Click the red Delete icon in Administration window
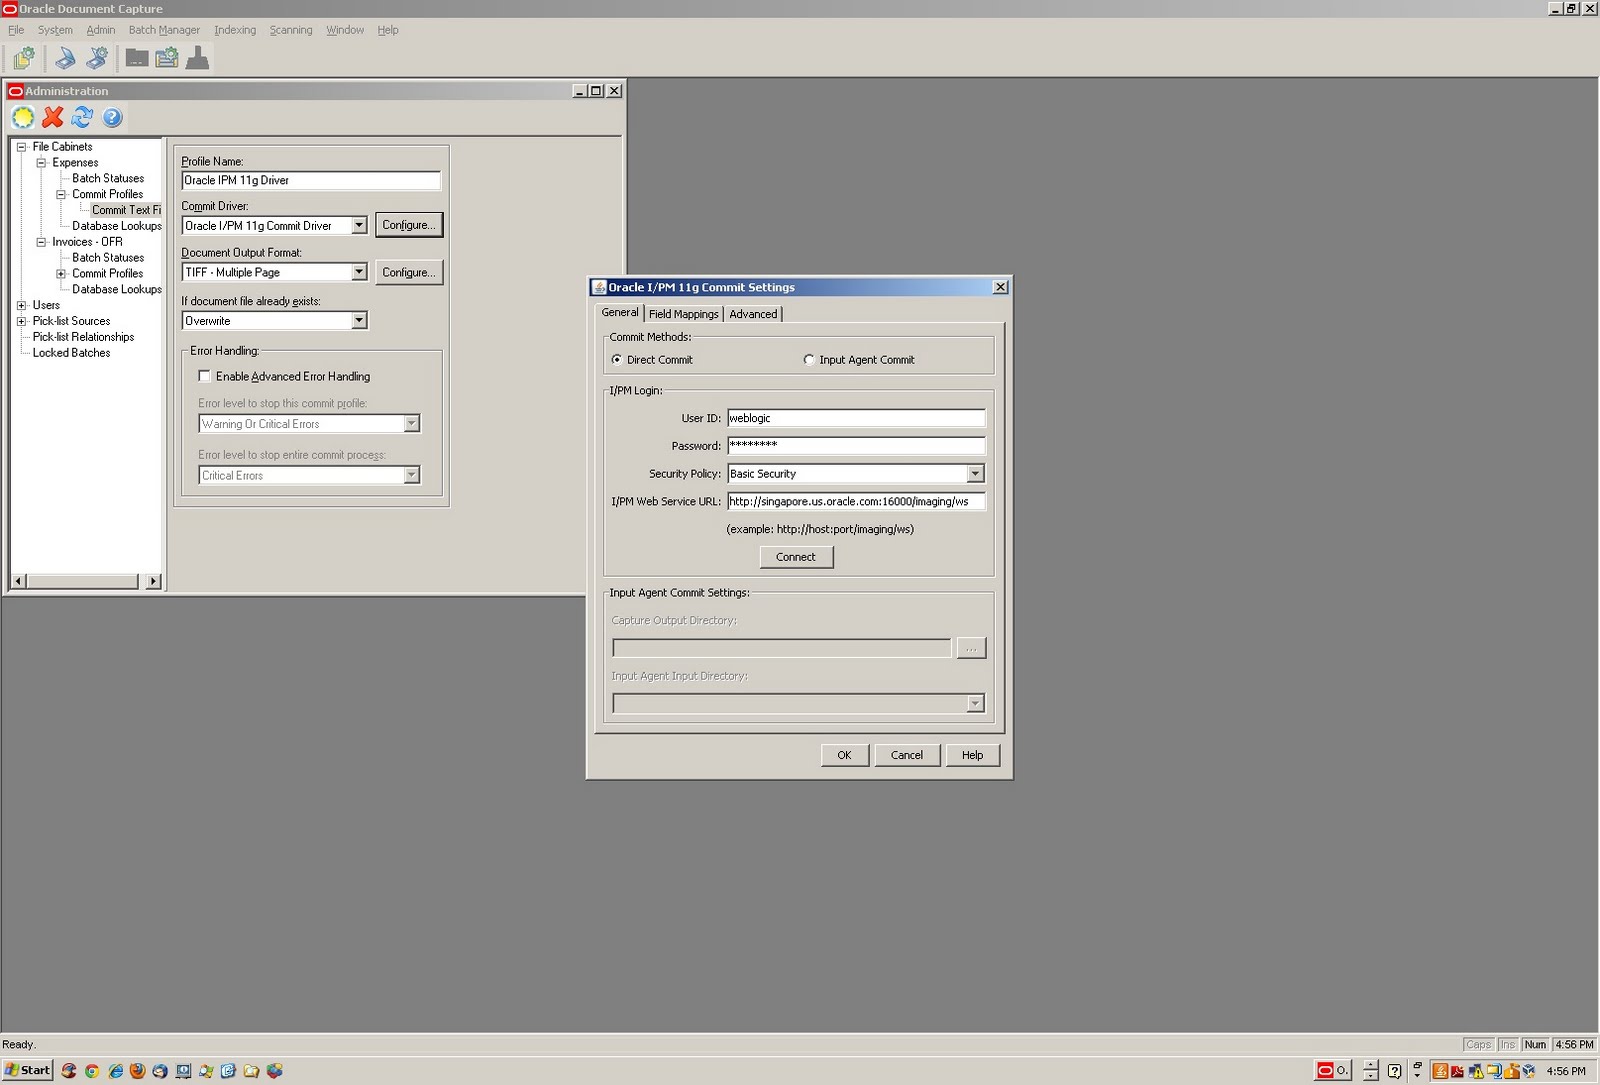The height and width of the screenshot is (1085, 1600). [x=52, y=117]
